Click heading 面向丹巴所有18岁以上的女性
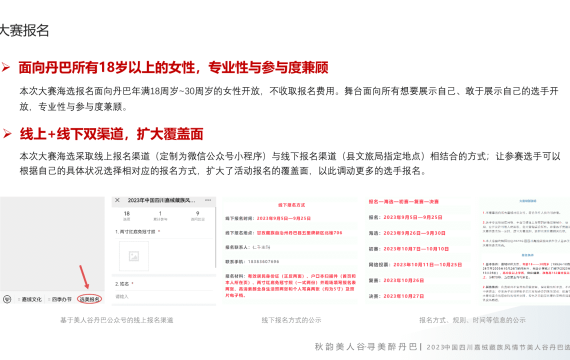 (x=173, y=67)
